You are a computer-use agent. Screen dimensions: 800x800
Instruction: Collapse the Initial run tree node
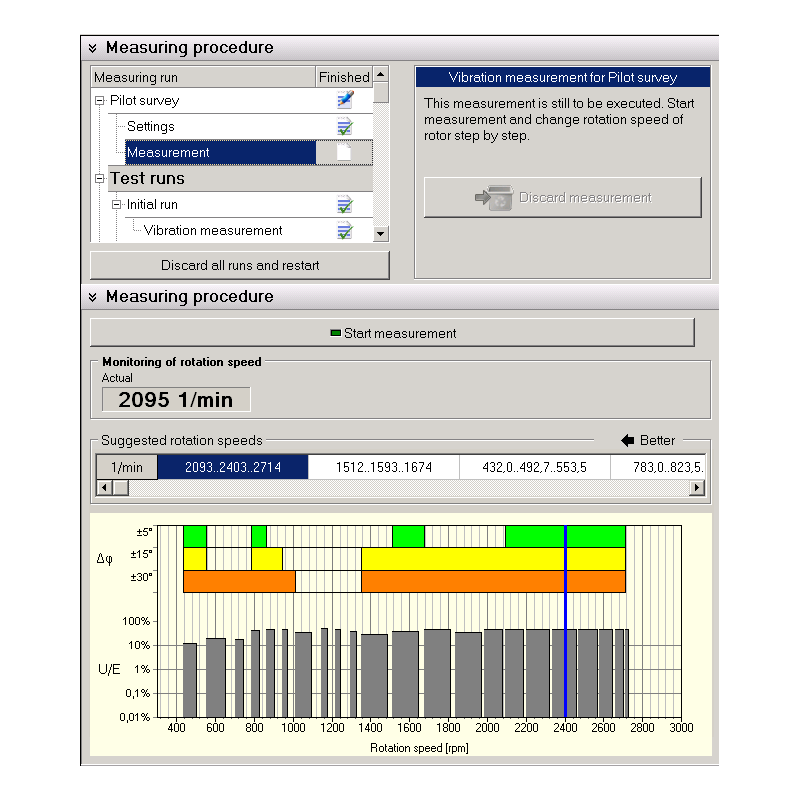point(117,205)
